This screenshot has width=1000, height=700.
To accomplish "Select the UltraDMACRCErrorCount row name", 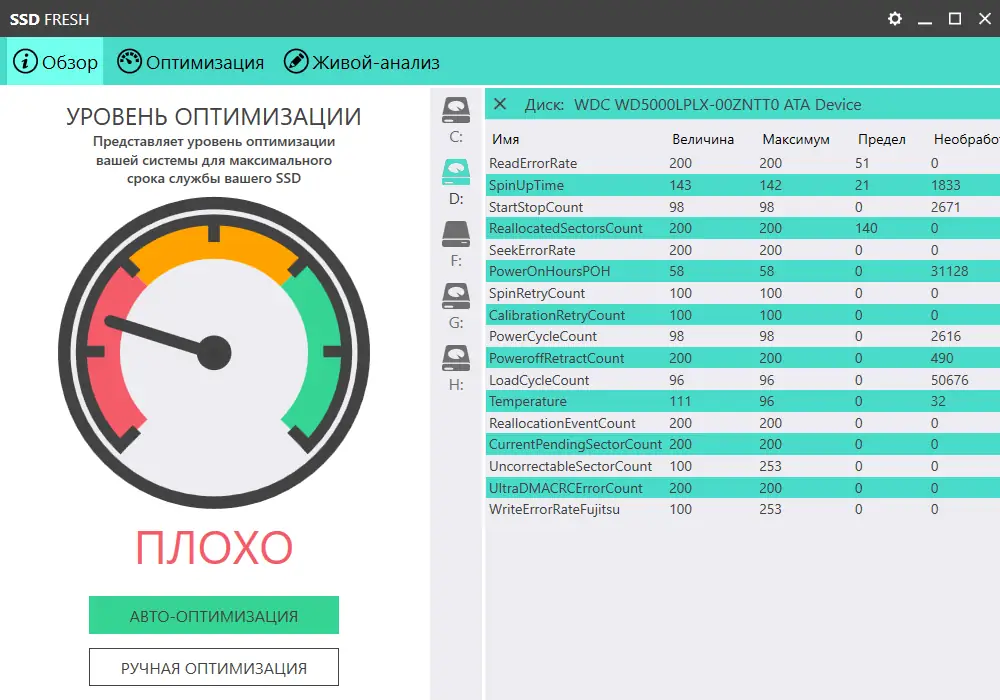I will (x=566, y=488).
